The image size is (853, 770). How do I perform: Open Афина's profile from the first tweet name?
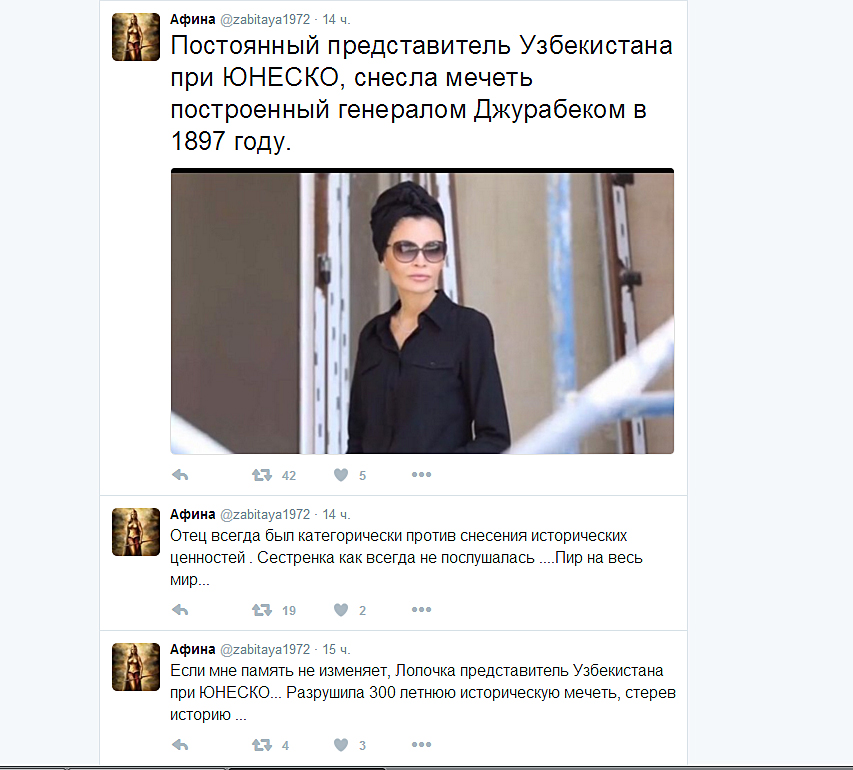coord(193,20)
